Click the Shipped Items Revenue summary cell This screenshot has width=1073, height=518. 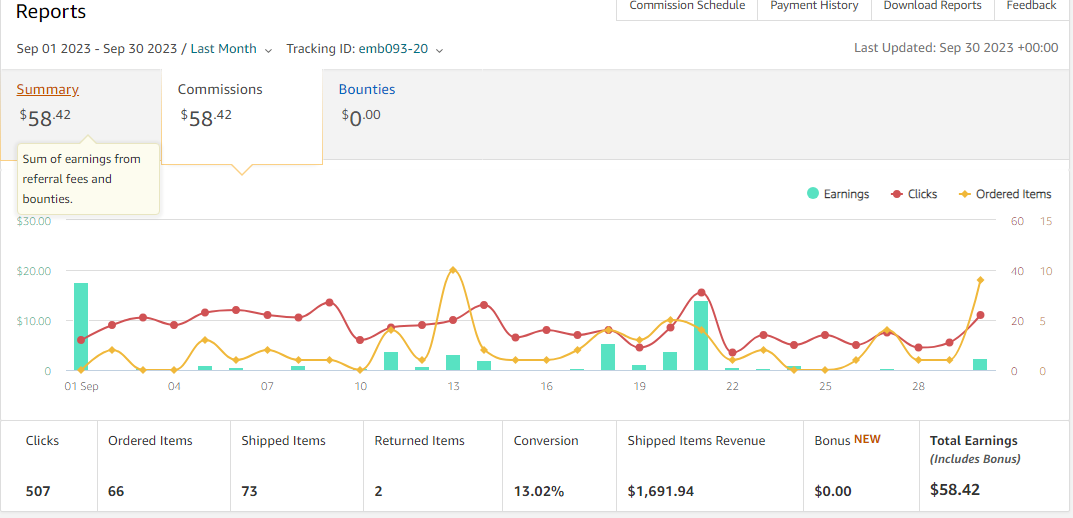pos(710,466)
